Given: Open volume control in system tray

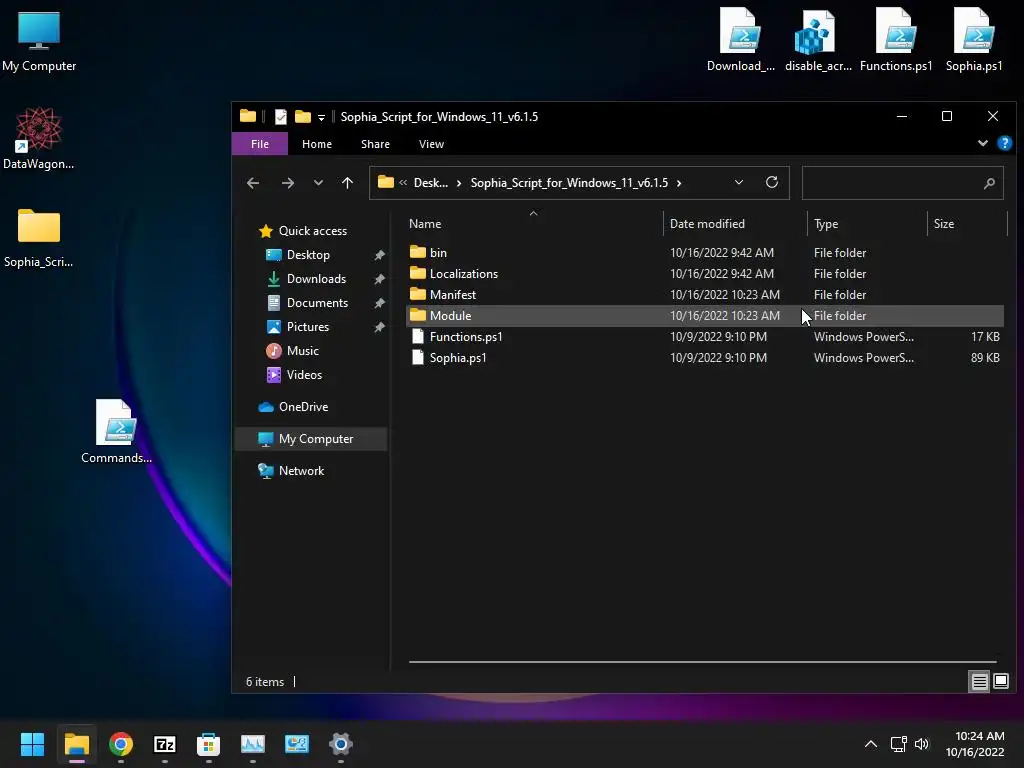Looking at the screenshot, I should tap(921, 744).
